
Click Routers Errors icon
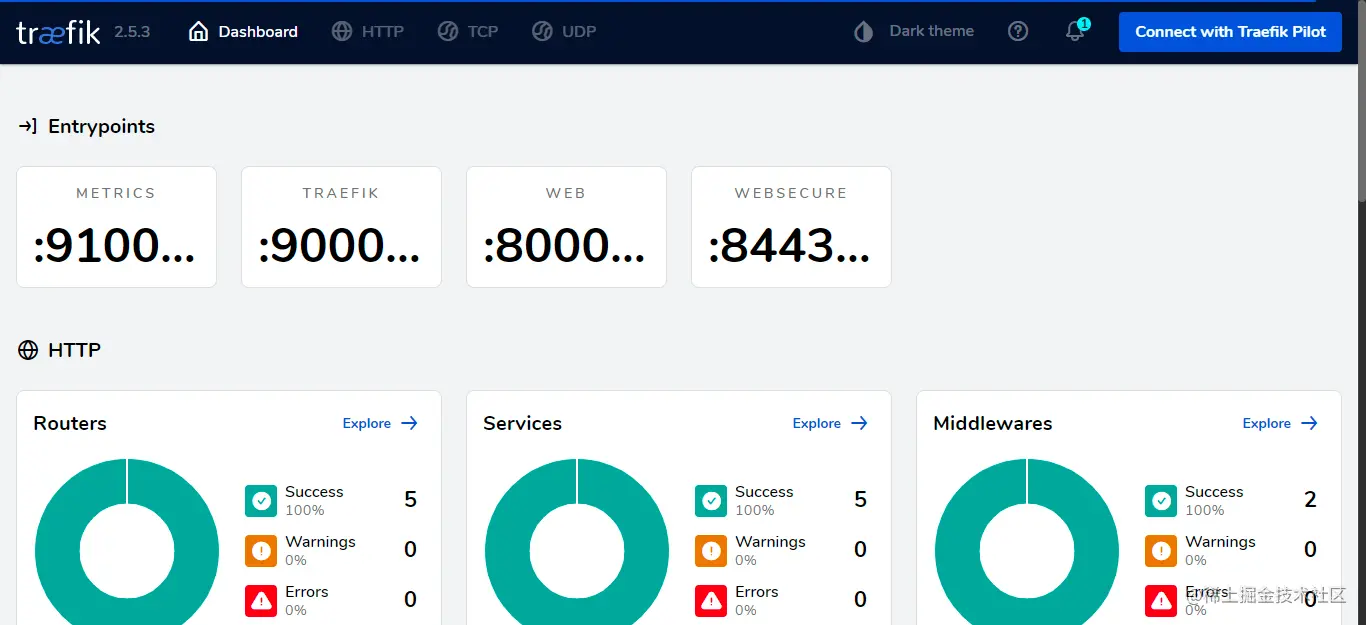pos(261,601)
